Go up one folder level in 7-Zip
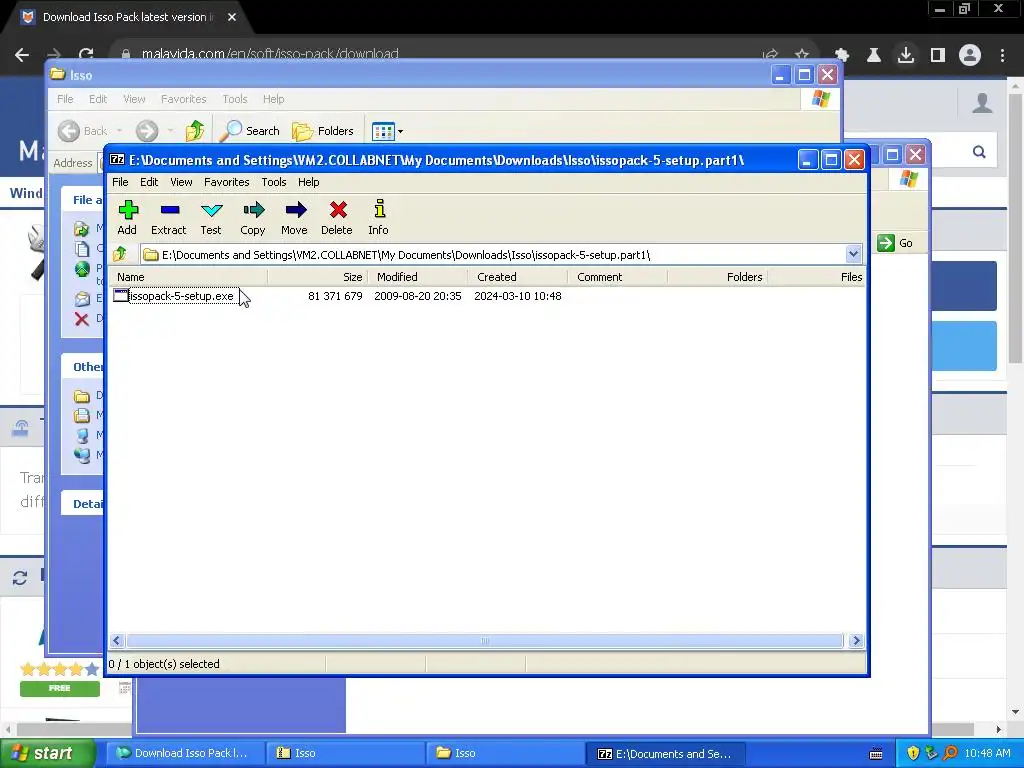 pos(120,254)
